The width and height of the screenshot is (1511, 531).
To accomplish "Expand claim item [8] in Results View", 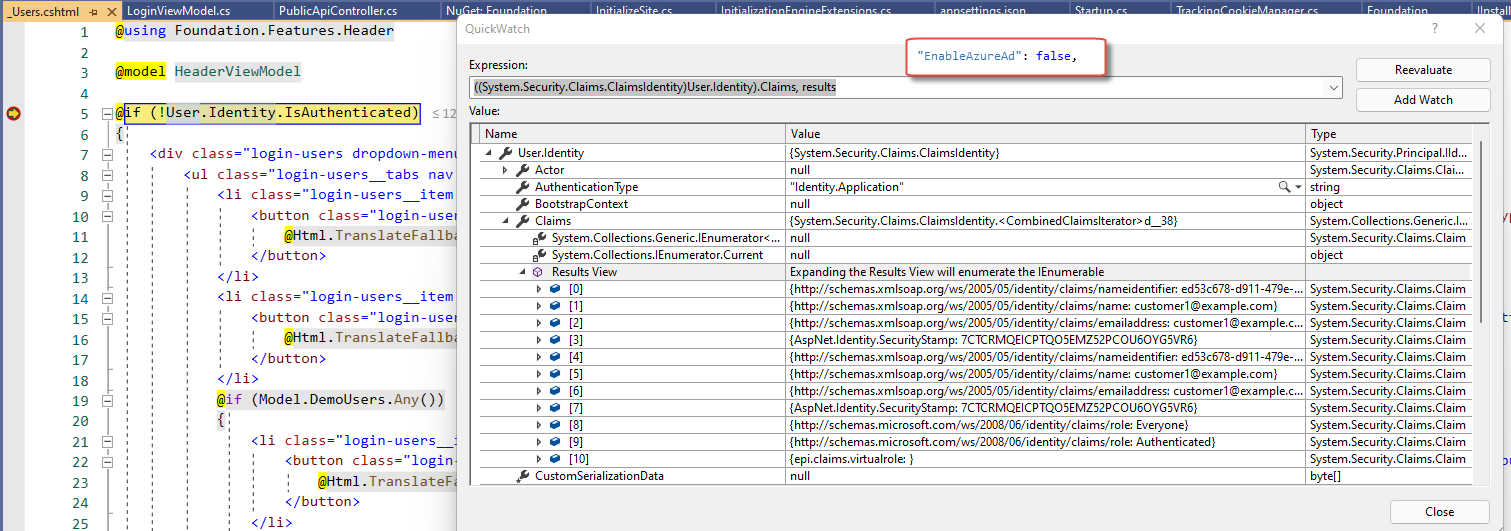I will tap(539, 425).
